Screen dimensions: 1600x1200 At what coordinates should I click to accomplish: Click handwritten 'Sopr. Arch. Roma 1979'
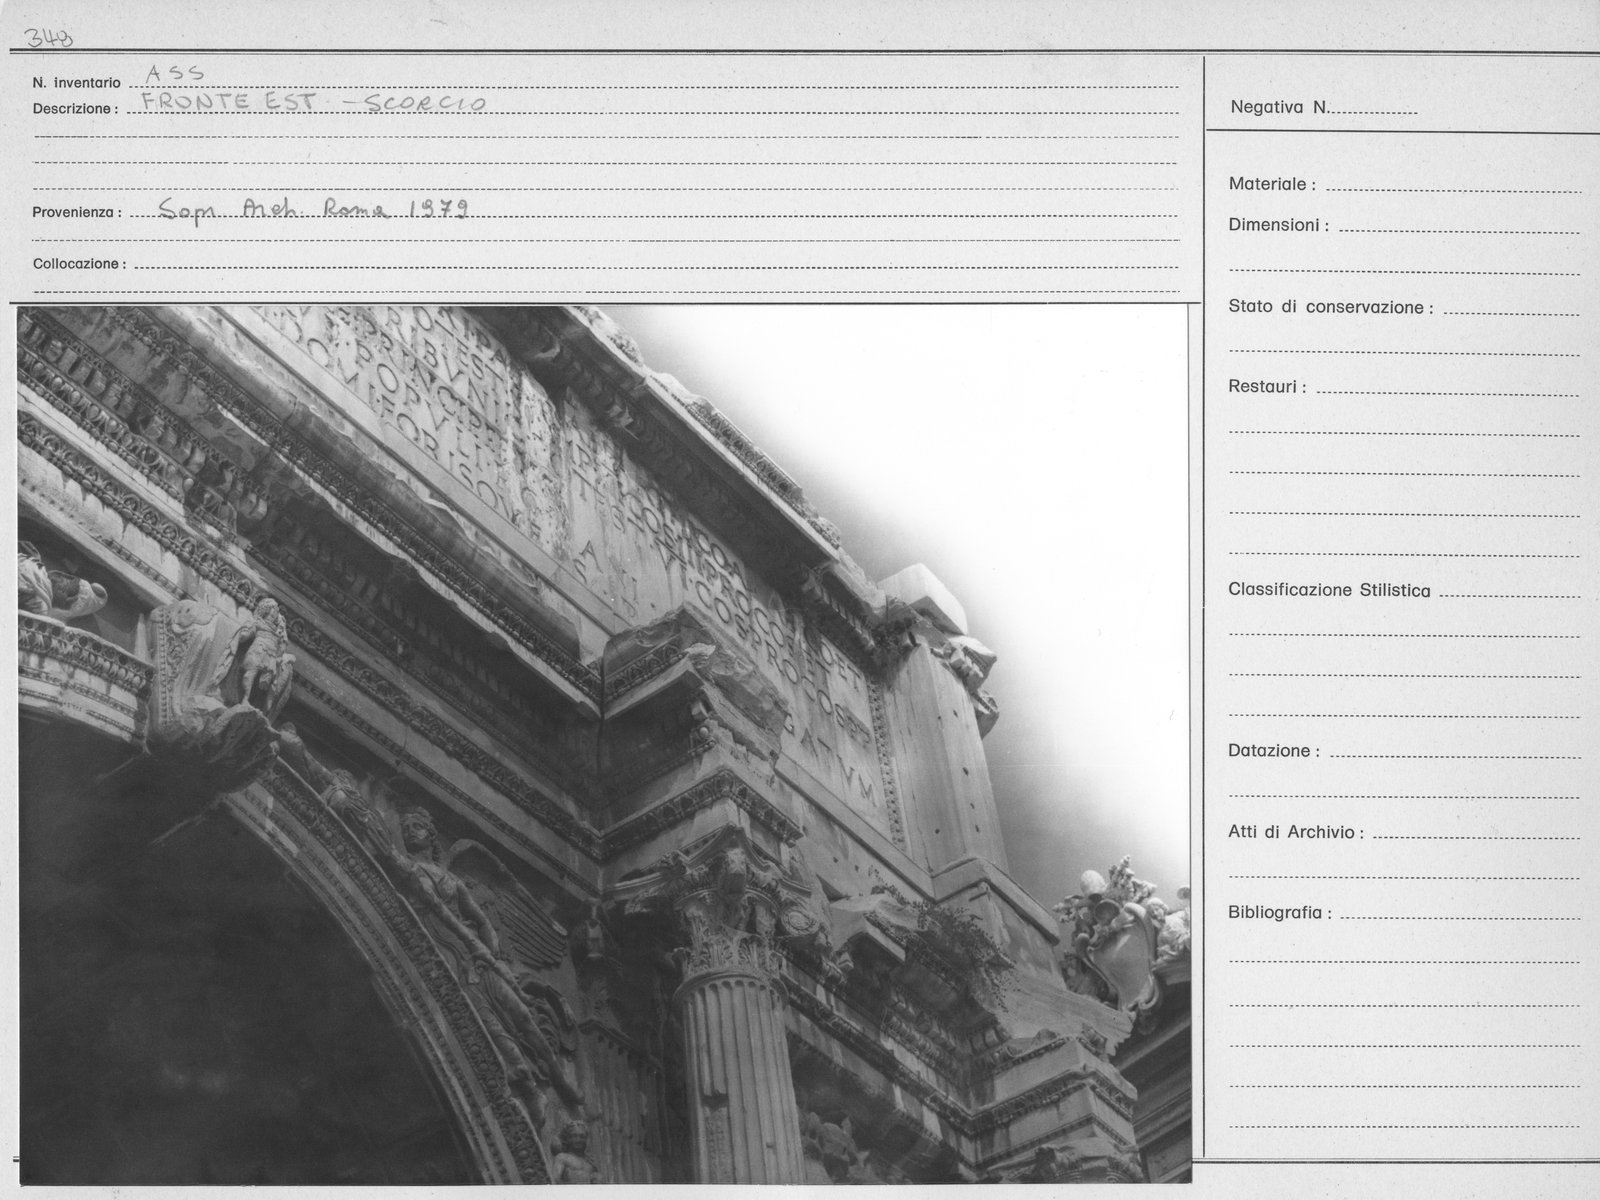pos(314,208)
